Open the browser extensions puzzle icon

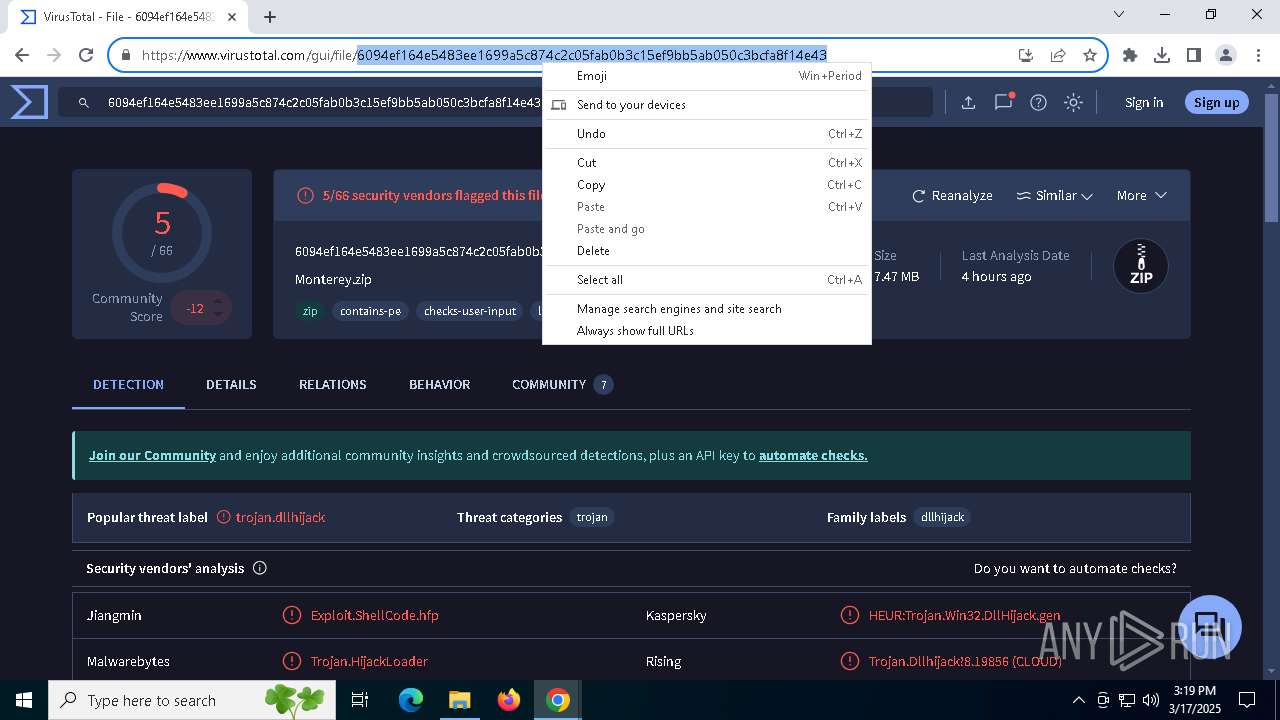tap(1130, 55)
